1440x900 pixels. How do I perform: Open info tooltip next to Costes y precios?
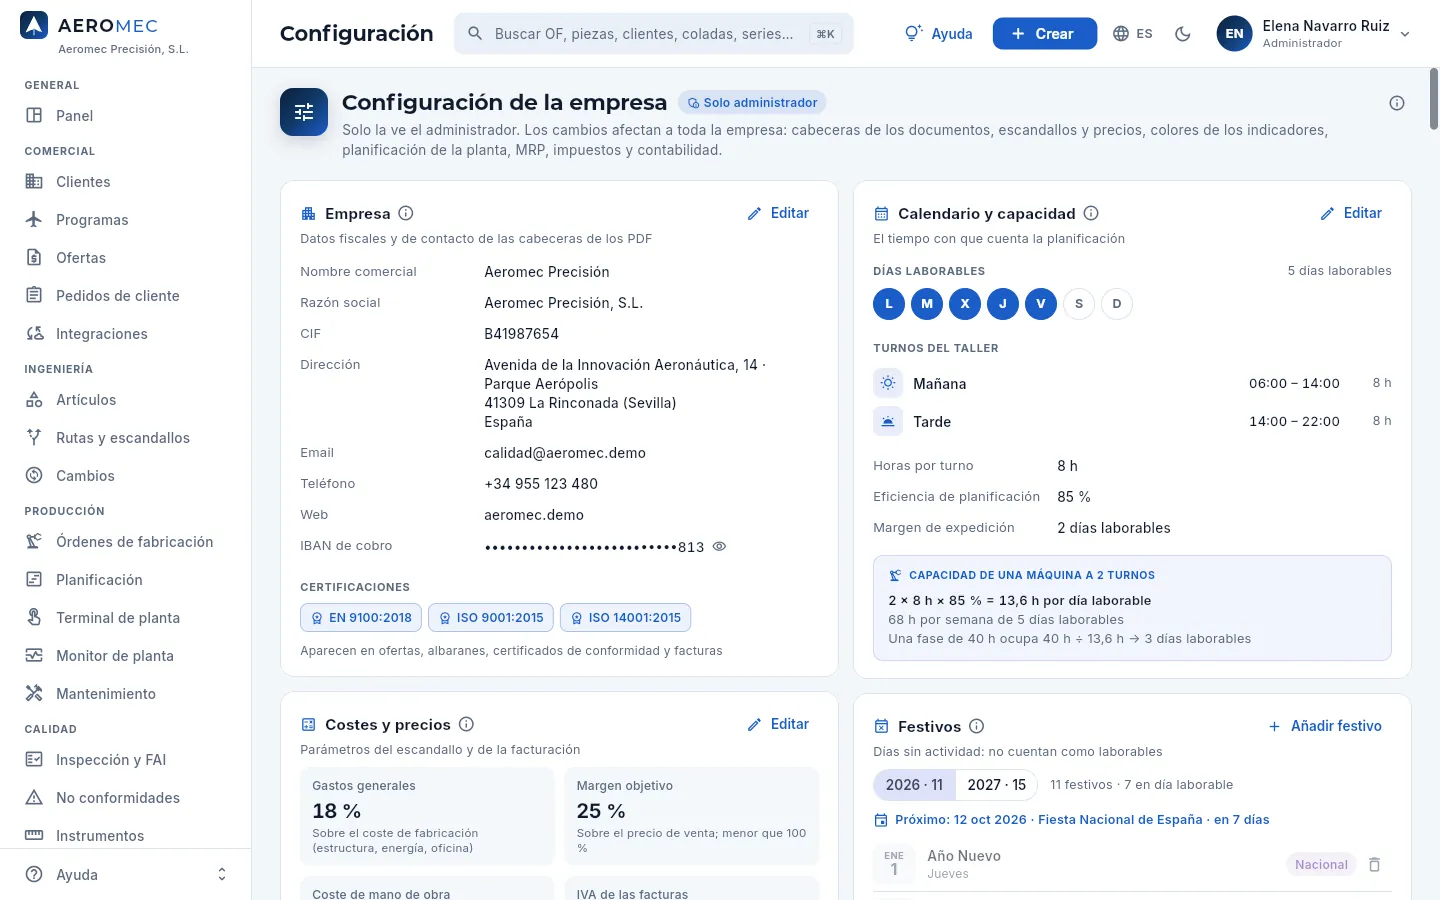point(466,724)
